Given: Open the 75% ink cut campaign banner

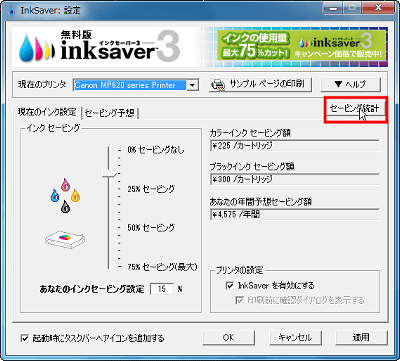Looking at the screenshot, I should pyautogui.click(x=302, y=46).
